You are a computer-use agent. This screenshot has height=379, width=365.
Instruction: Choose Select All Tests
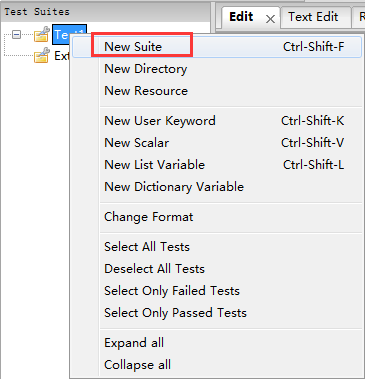[217, 247]
